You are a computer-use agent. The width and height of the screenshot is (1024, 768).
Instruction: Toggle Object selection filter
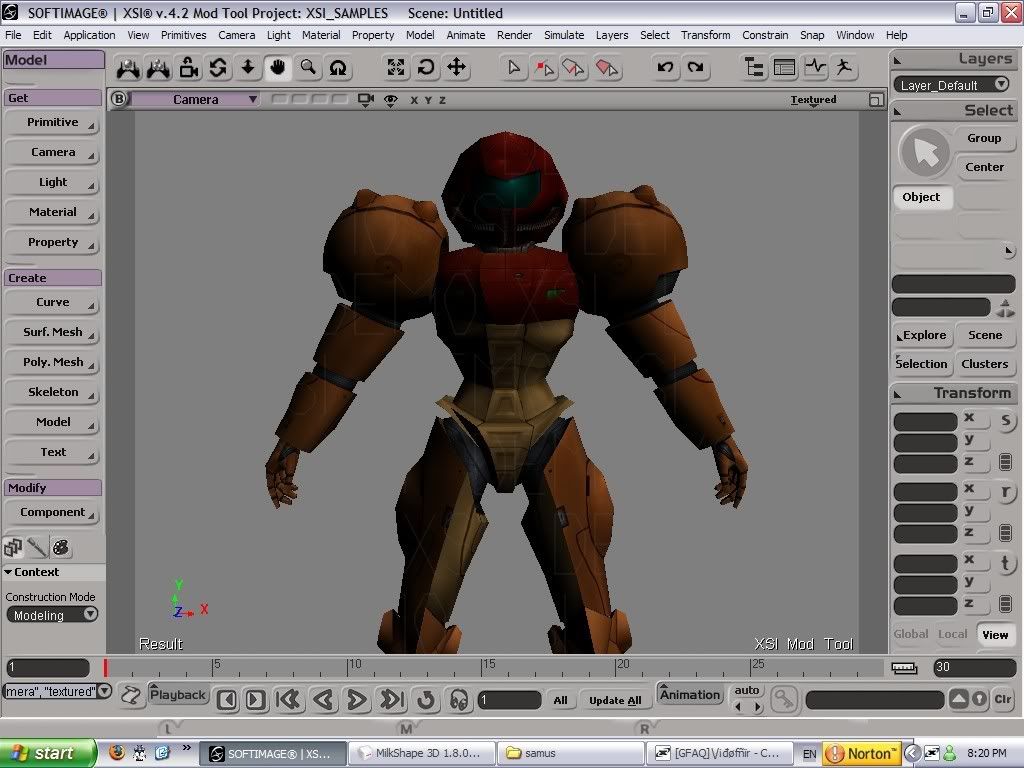coord(921,197)
